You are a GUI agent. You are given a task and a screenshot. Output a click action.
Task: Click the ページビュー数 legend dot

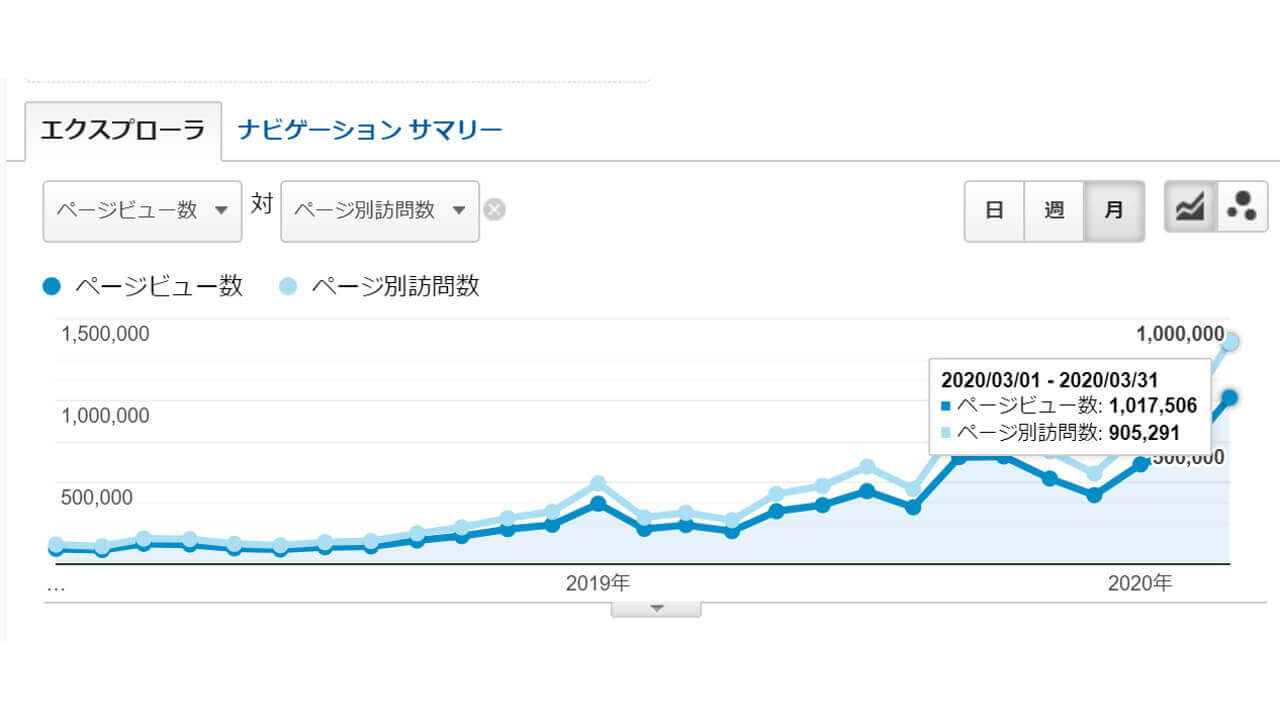53,287
